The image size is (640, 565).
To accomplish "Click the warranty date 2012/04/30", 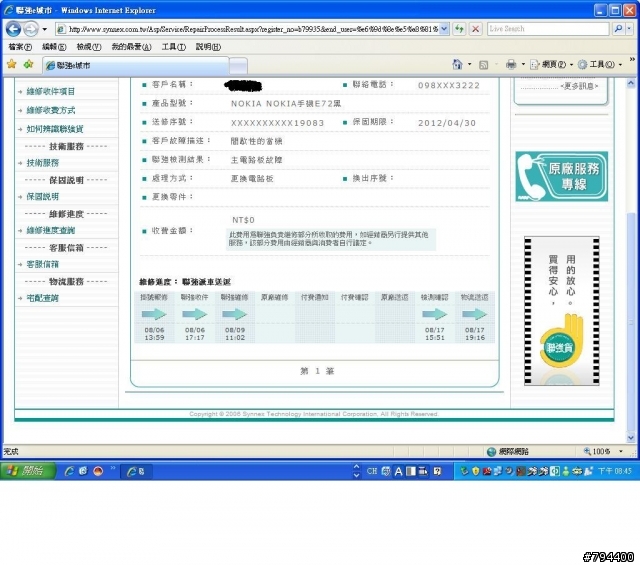I will click(x=447, y=123).
